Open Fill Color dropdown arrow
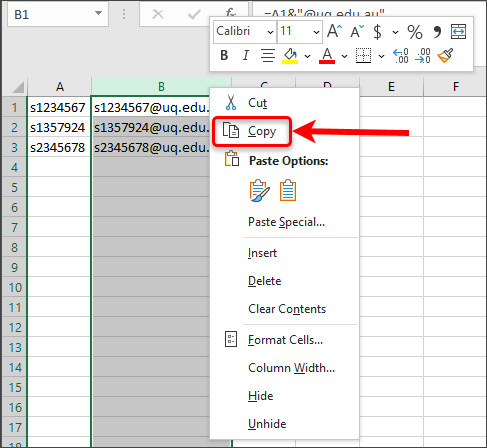The image size is (487, 448). coord(307,56)
